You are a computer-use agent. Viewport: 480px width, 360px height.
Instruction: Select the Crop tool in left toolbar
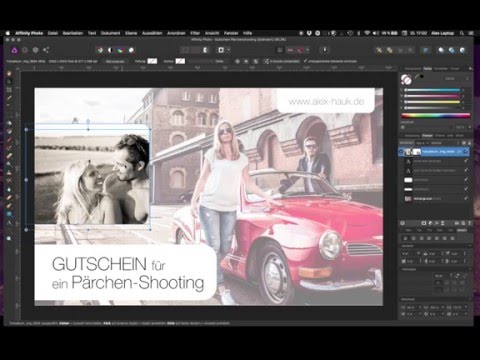coord(9,90)
